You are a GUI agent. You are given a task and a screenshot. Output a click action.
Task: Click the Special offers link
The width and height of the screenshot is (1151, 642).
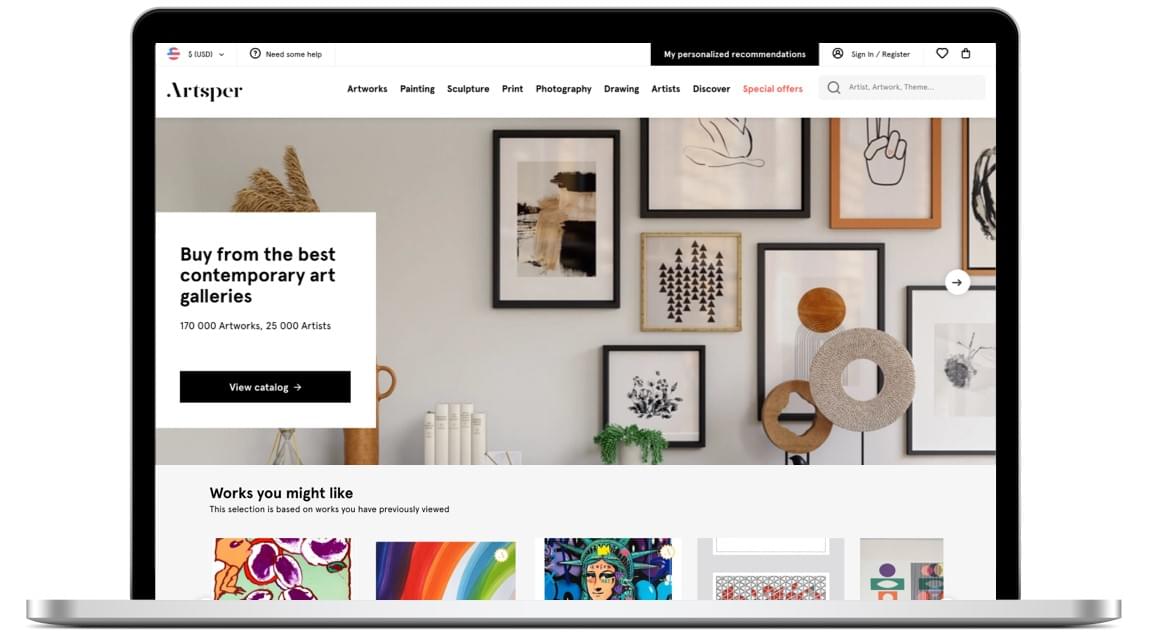coord(772,89)
